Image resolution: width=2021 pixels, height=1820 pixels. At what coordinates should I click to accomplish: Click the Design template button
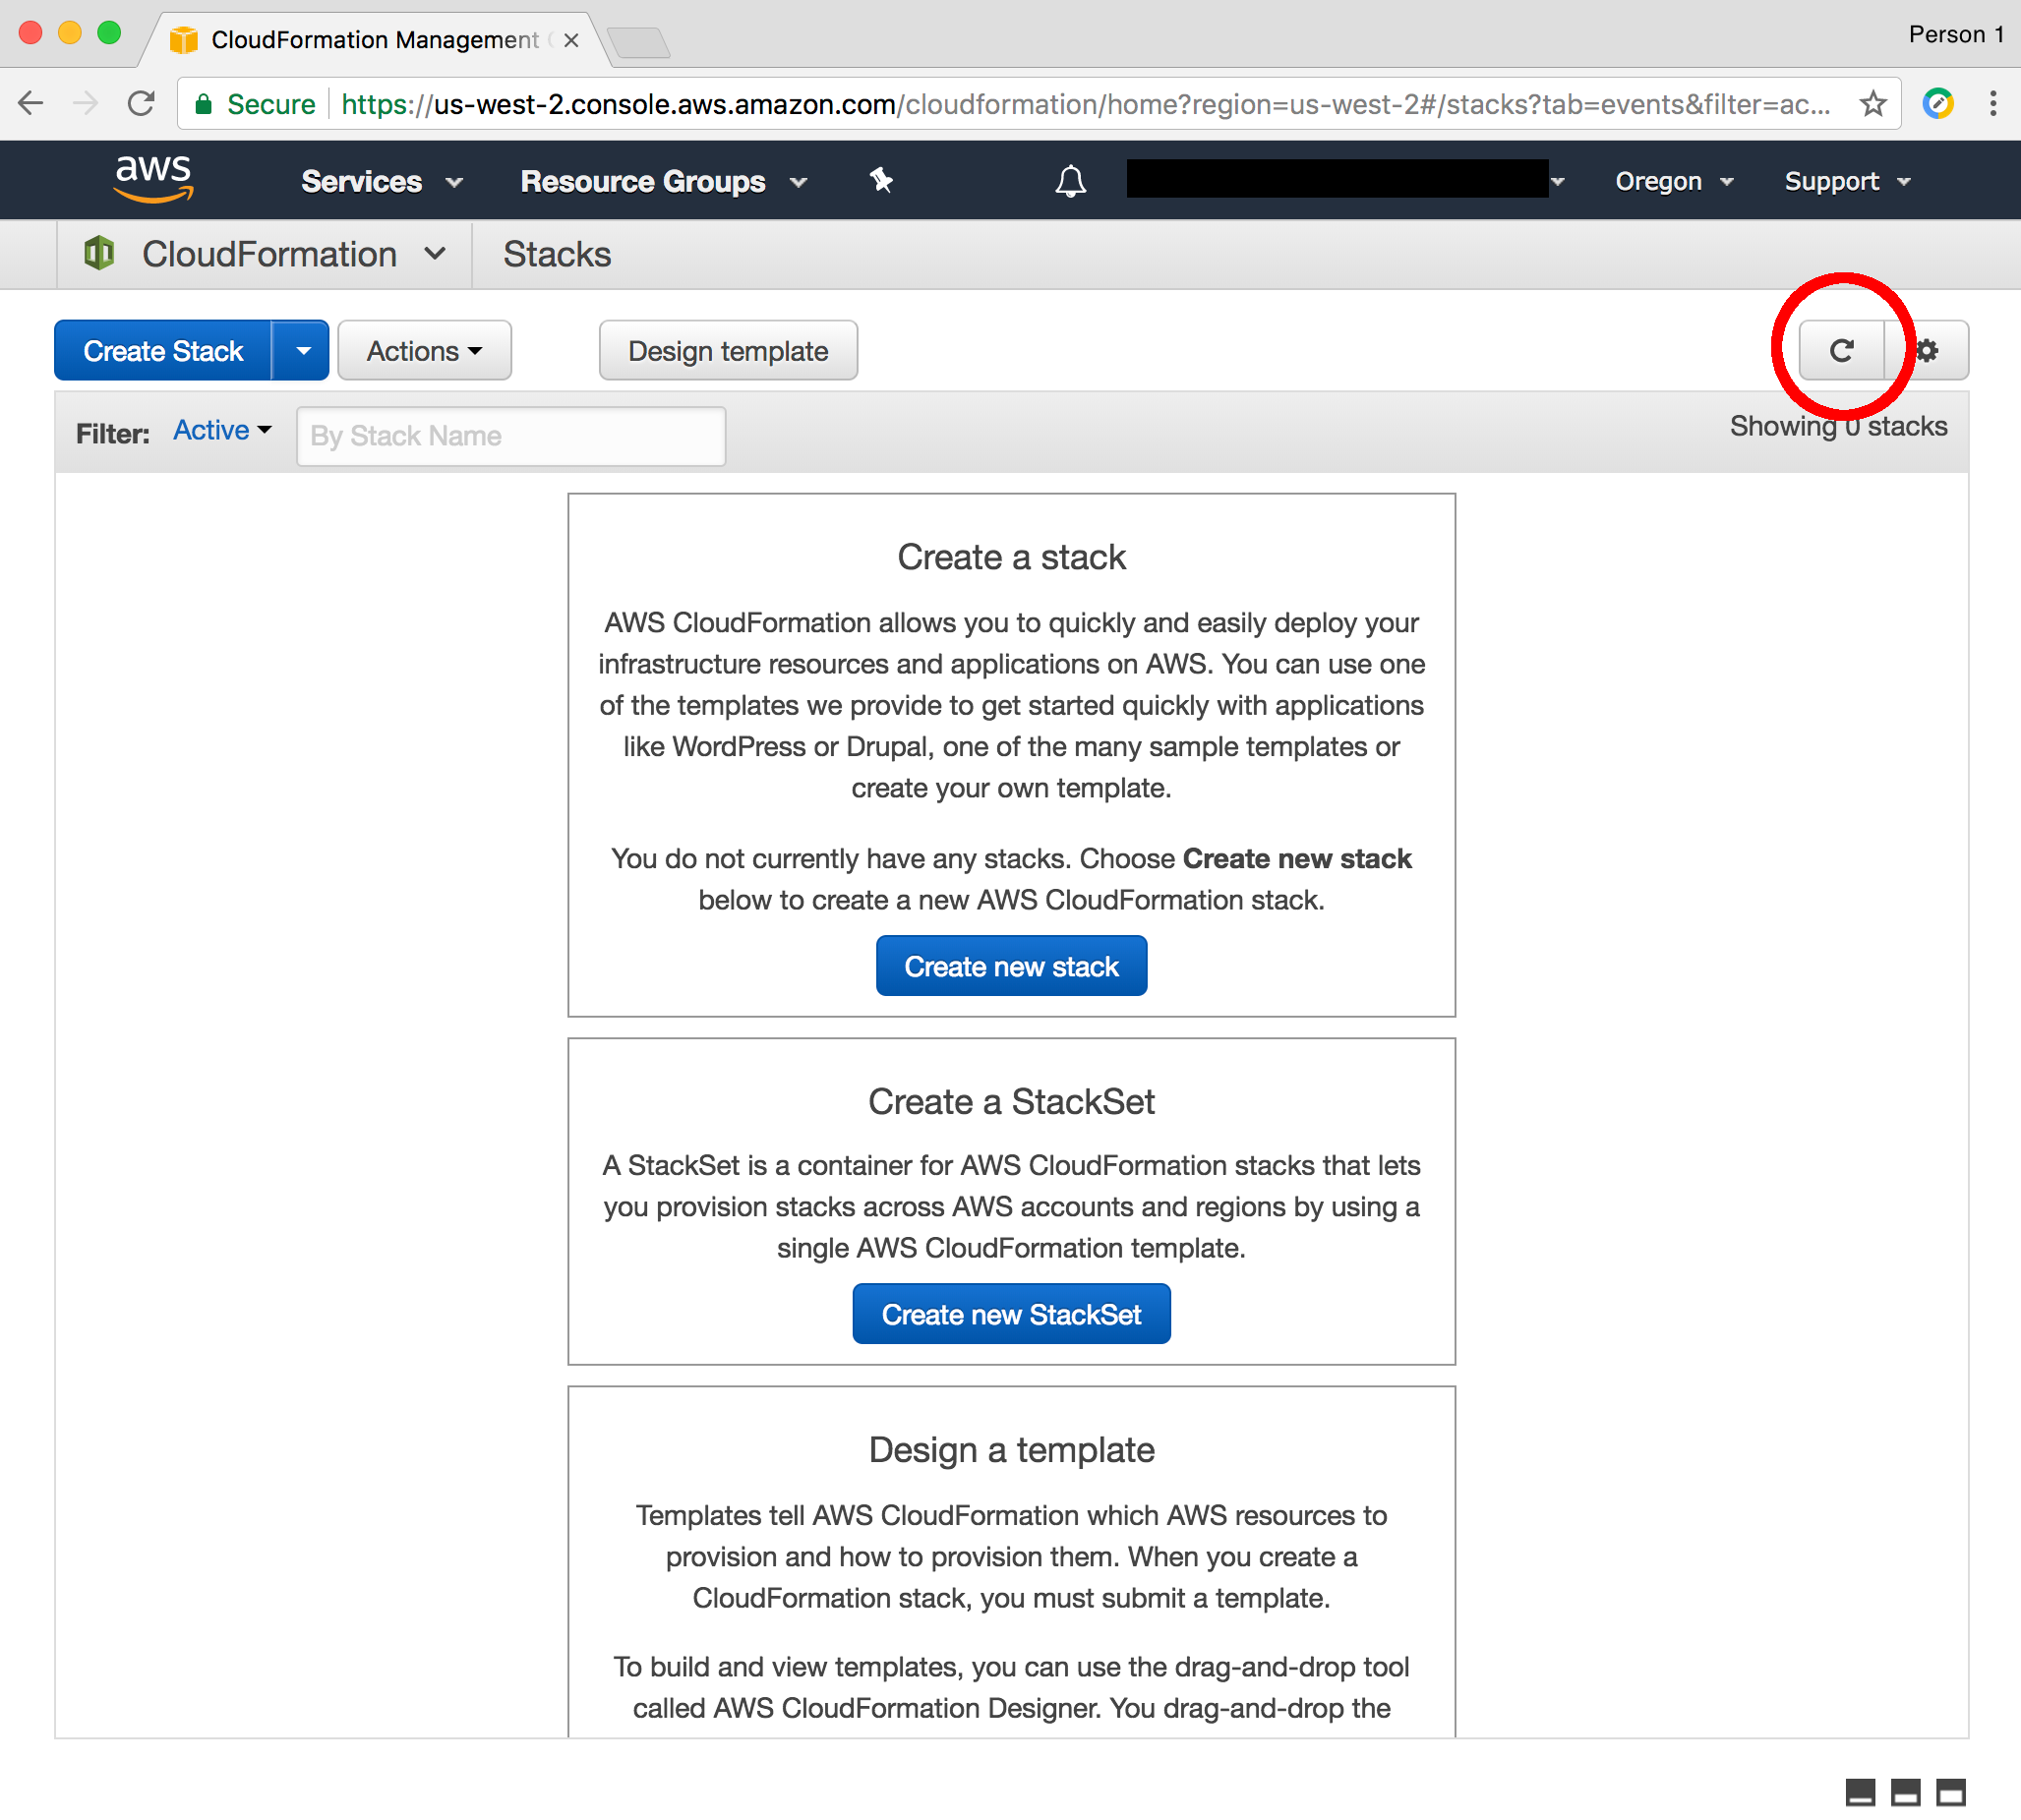(728, 350)
